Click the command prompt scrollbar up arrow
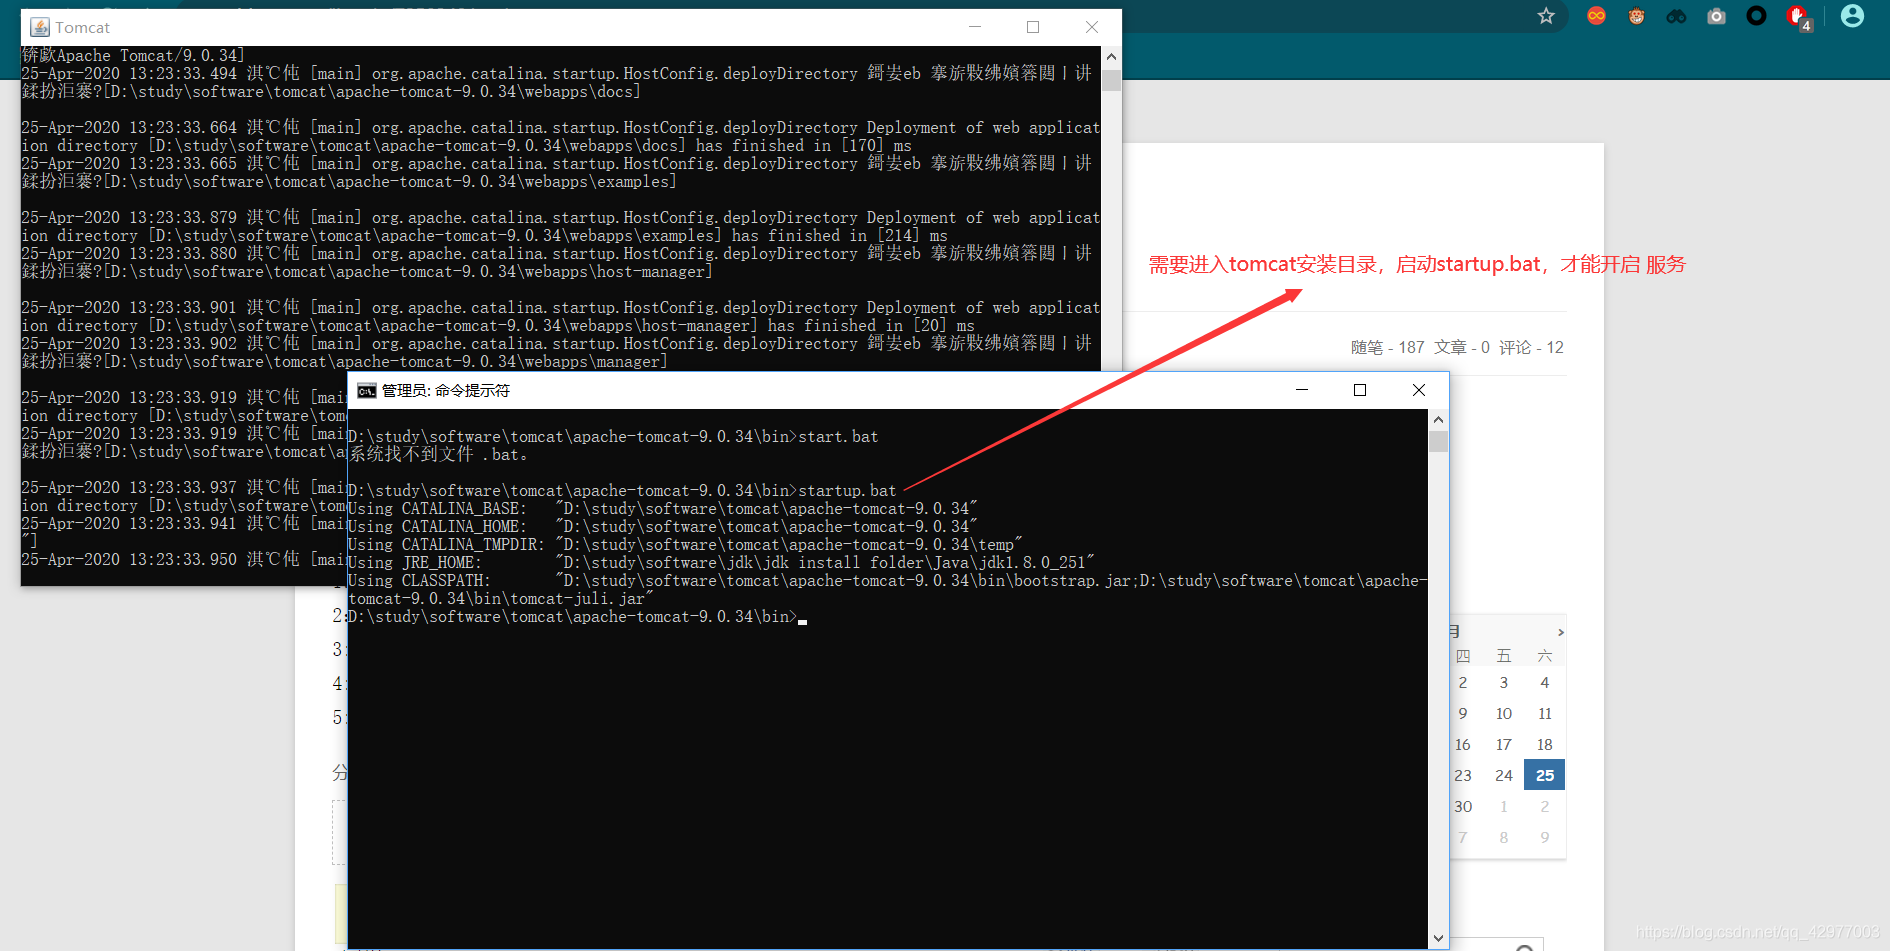 (1438, 420)
